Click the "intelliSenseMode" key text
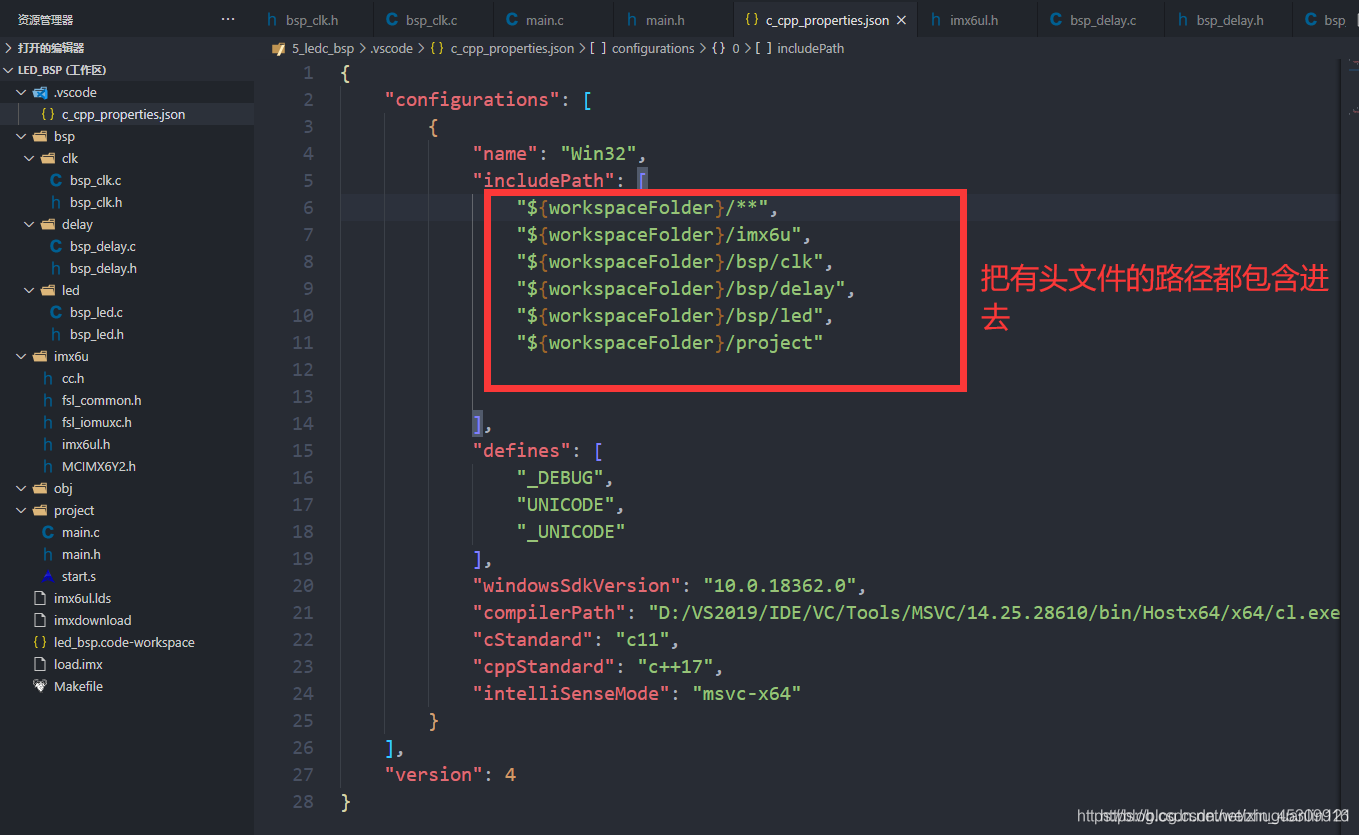 tap(571, 693)
